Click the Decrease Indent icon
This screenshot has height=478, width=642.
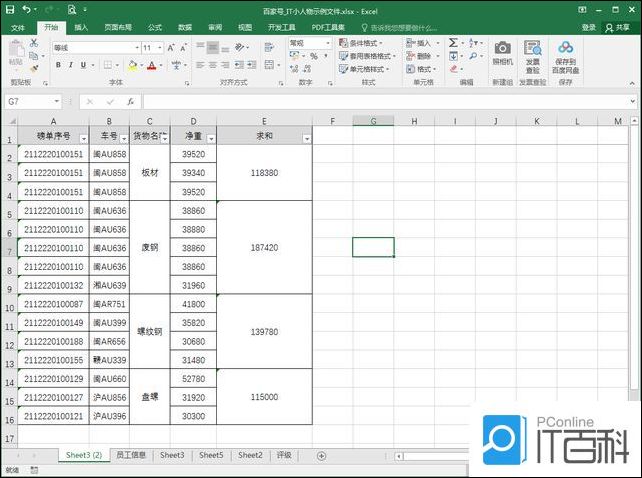coord(240,65)
